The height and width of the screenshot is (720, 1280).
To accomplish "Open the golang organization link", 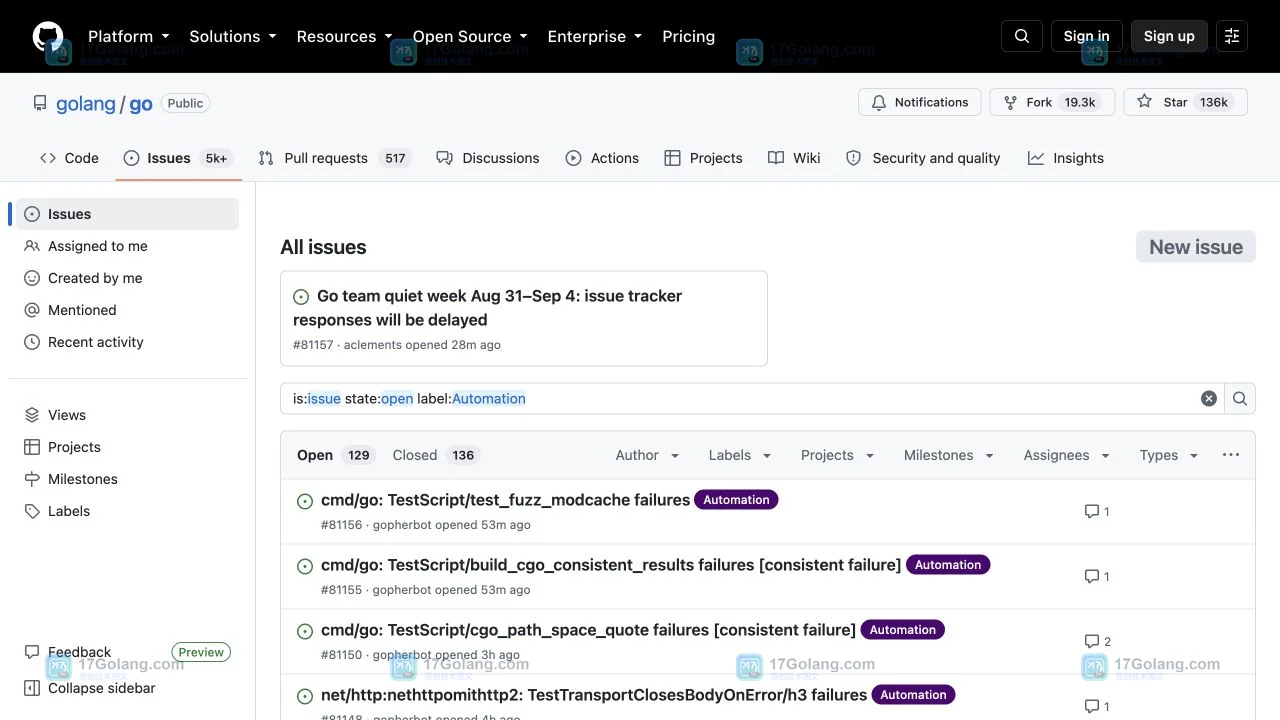I will tap(86, 104).
